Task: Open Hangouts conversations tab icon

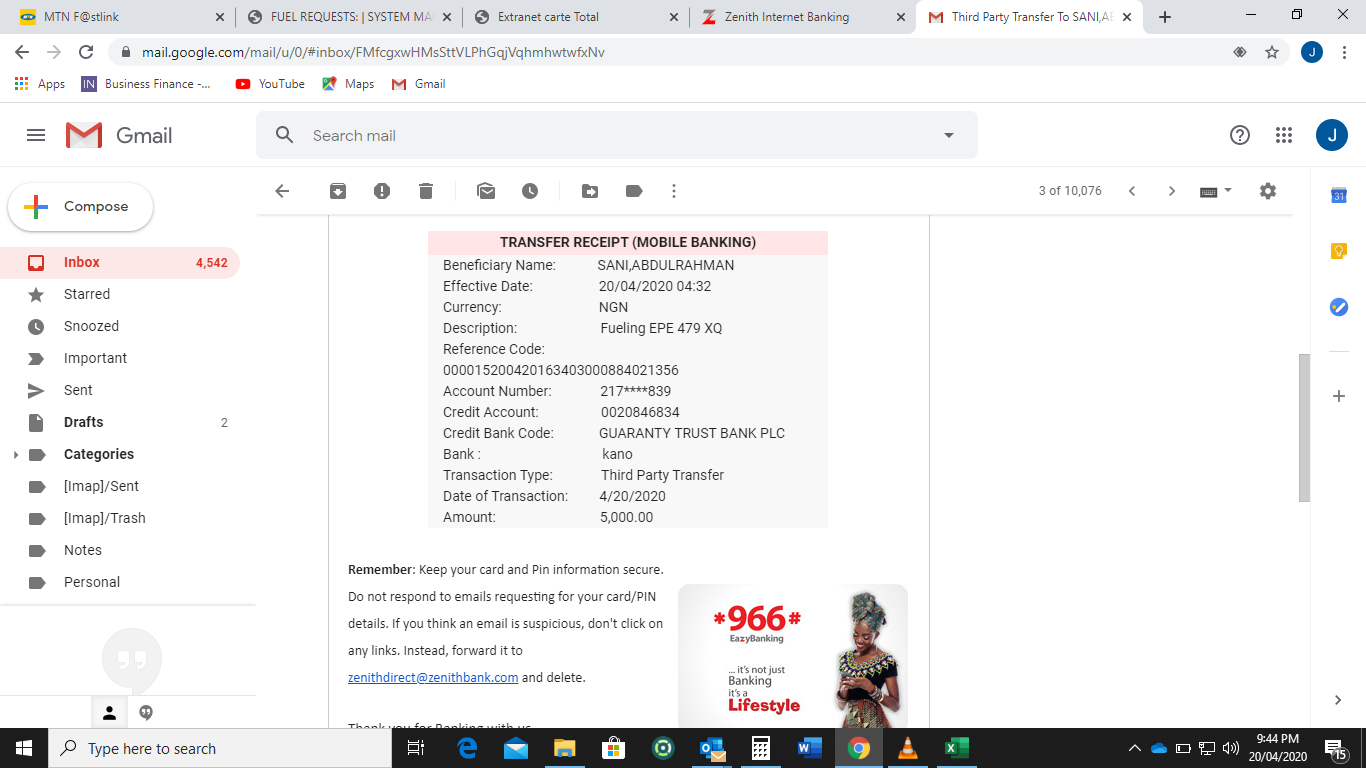Action: pyautogui.click(x=146, y=713)
